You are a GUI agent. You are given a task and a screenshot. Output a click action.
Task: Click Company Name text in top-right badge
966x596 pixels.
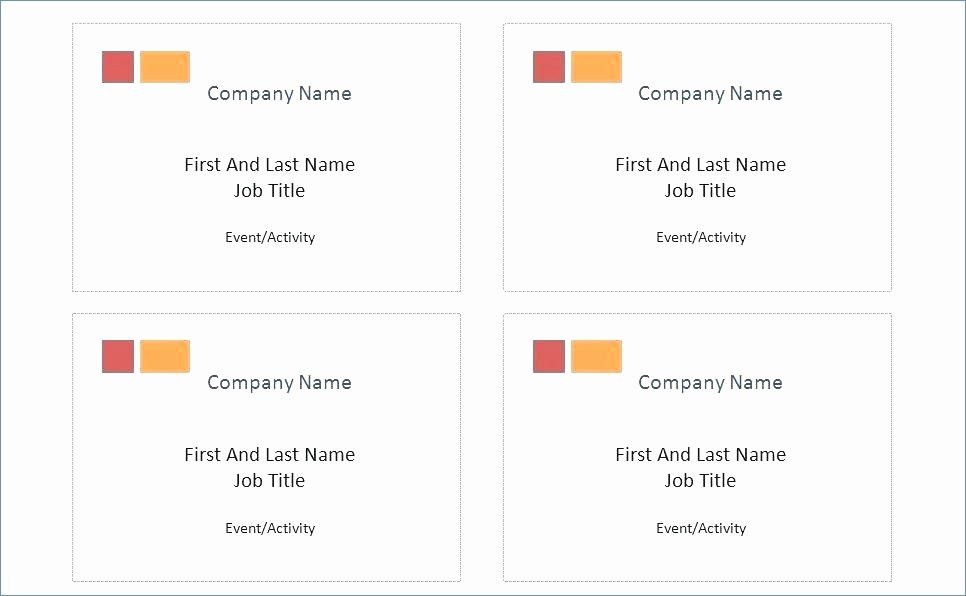710,94
